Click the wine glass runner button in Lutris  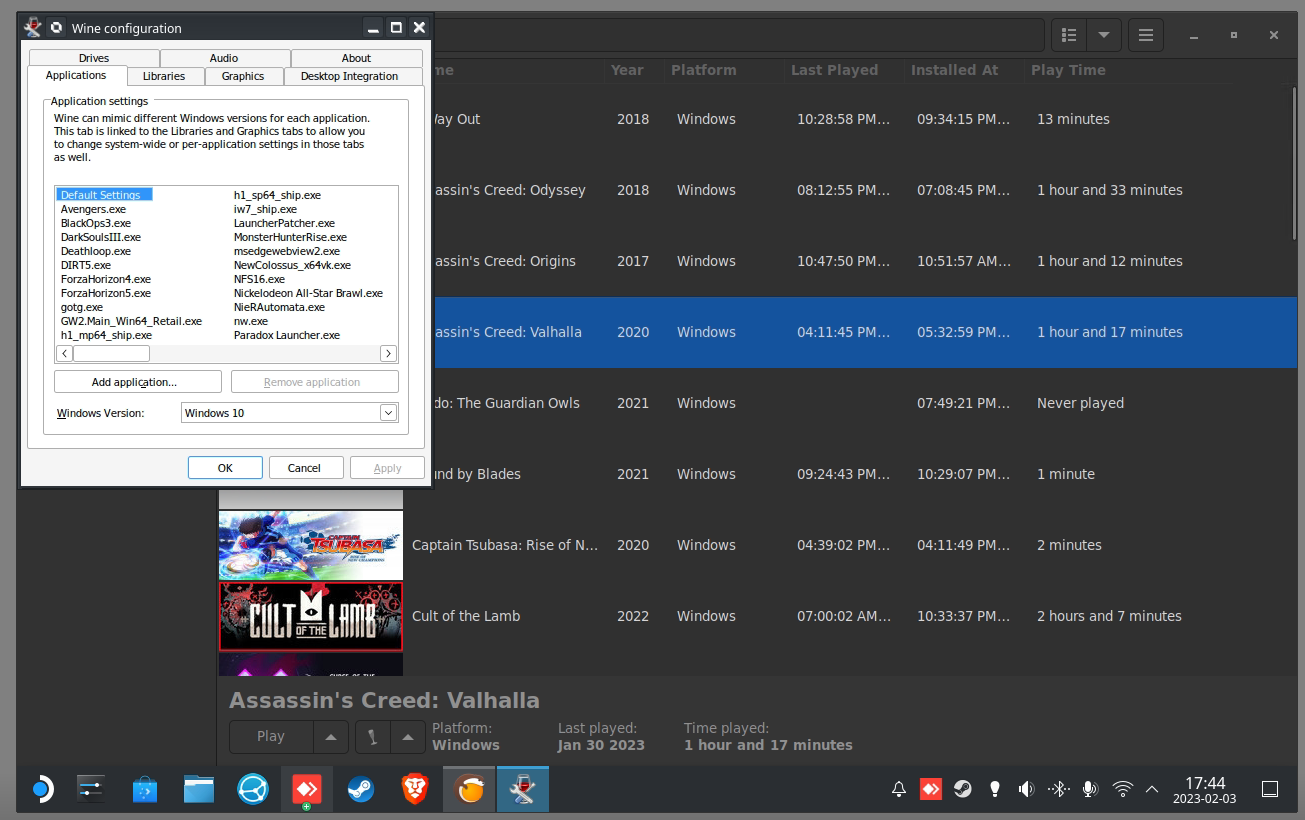tap(373, 737)
